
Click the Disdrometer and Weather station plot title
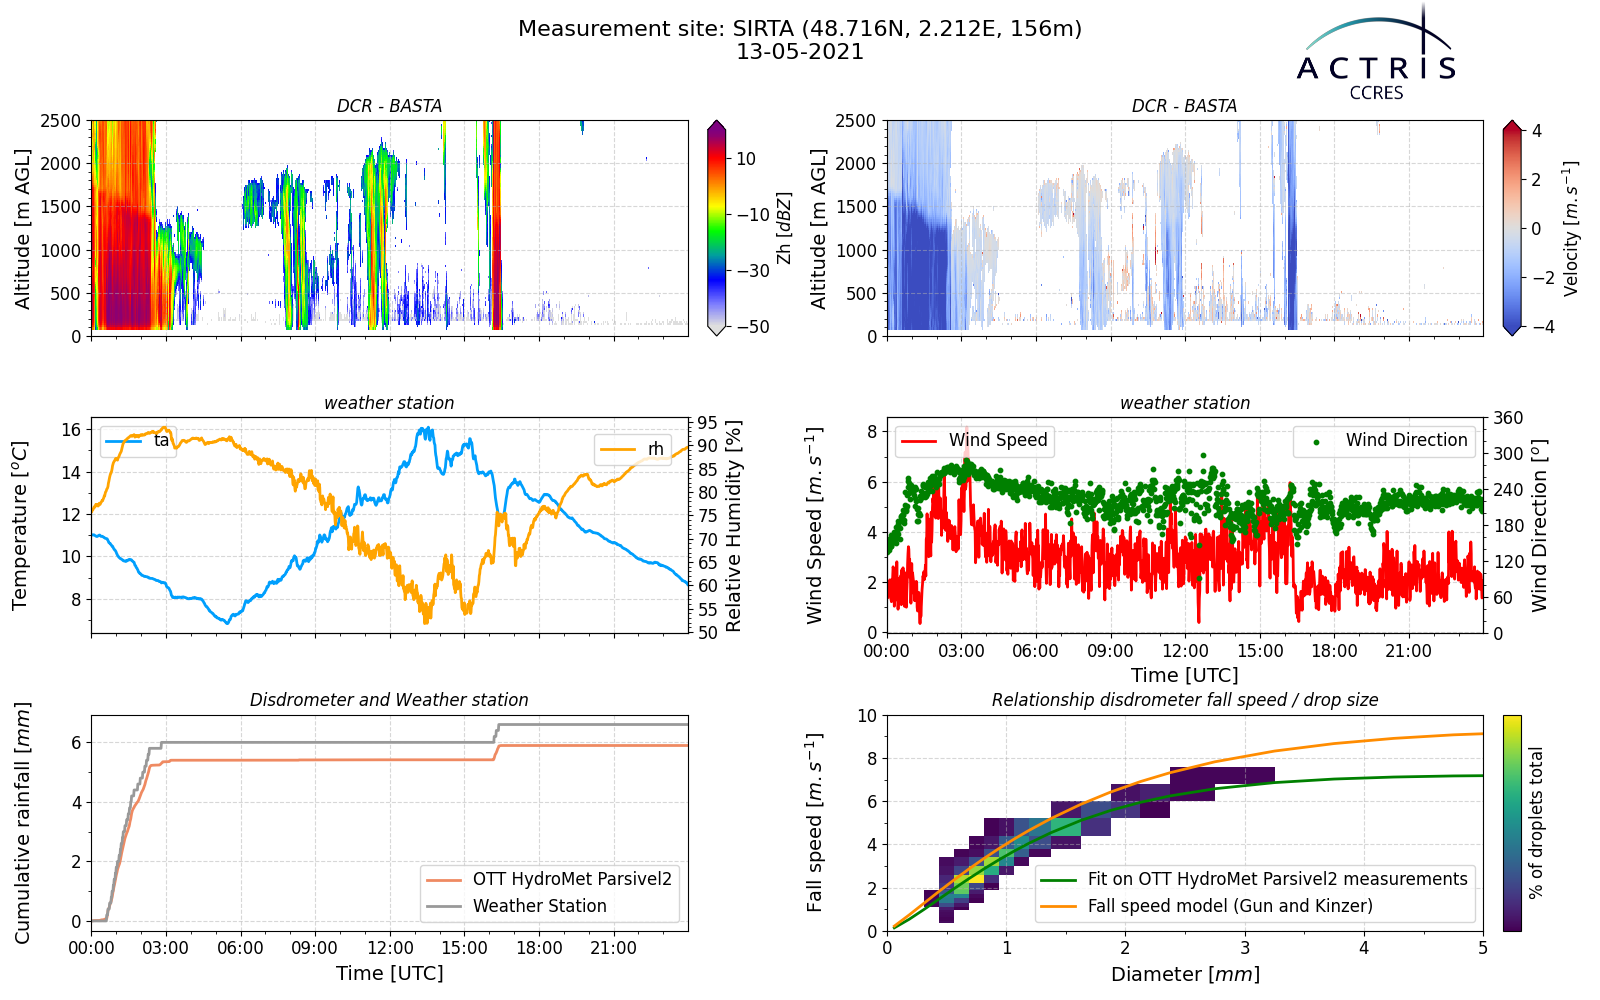point(389,700)
